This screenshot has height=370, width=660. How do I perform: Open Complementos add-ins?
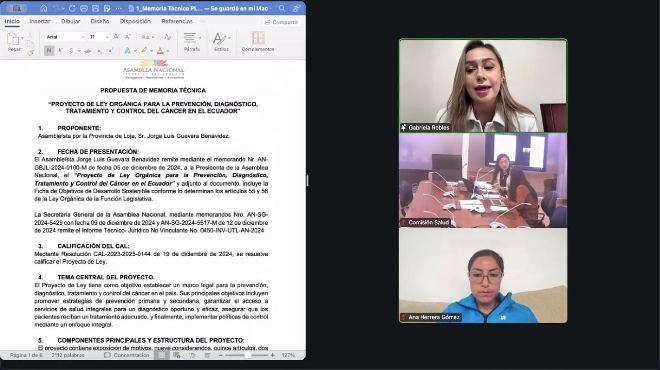258,42
